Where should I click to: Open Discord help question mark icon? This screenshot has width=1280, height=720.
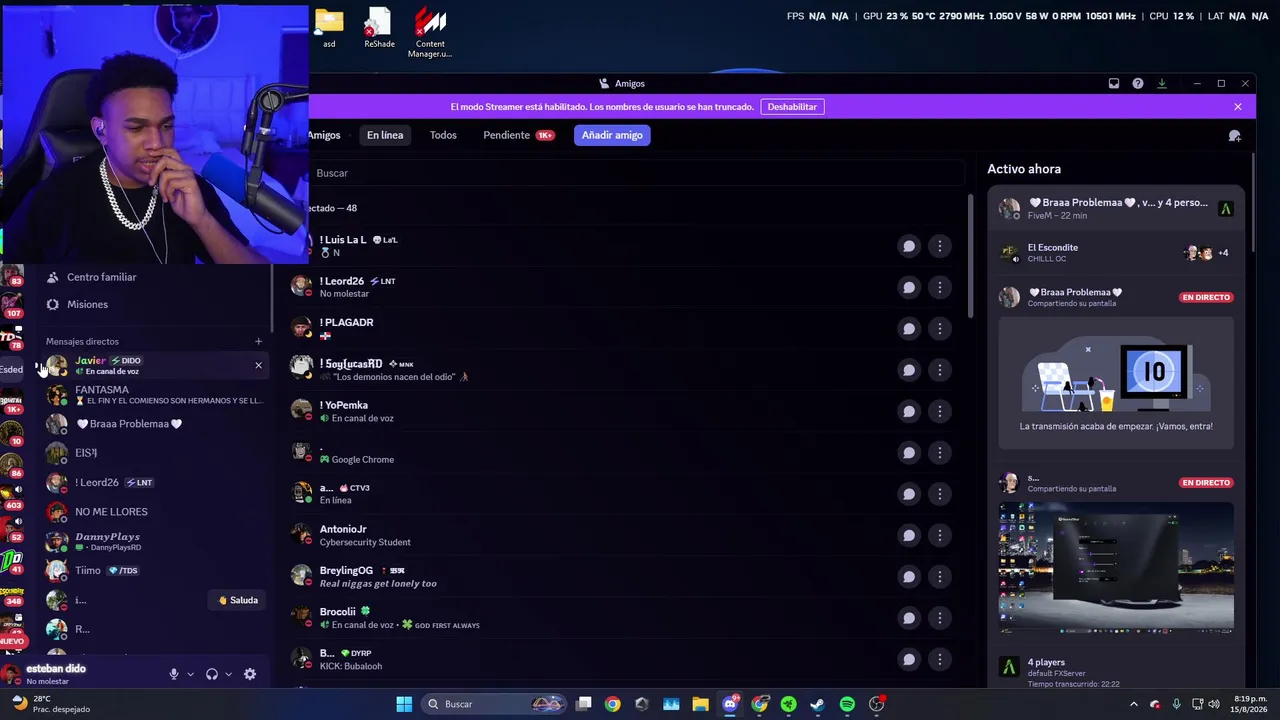(1138, 84)
